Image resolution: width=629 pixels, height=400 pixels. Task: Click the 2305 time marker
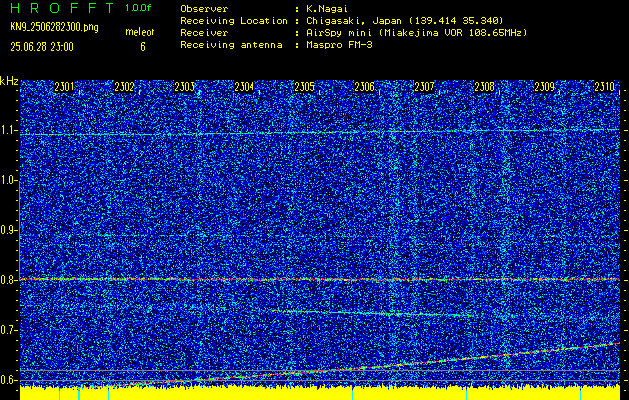click(304, 87)
